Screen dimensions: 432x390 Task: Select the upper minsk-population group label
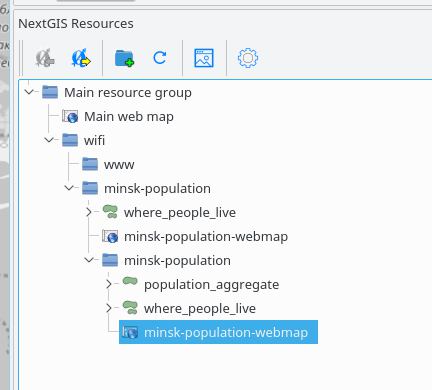(157, 189)
